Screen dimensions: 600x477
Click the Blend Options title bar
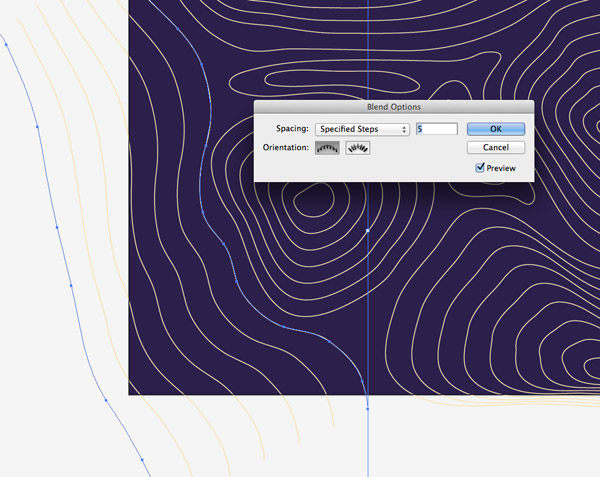(393, 106)
